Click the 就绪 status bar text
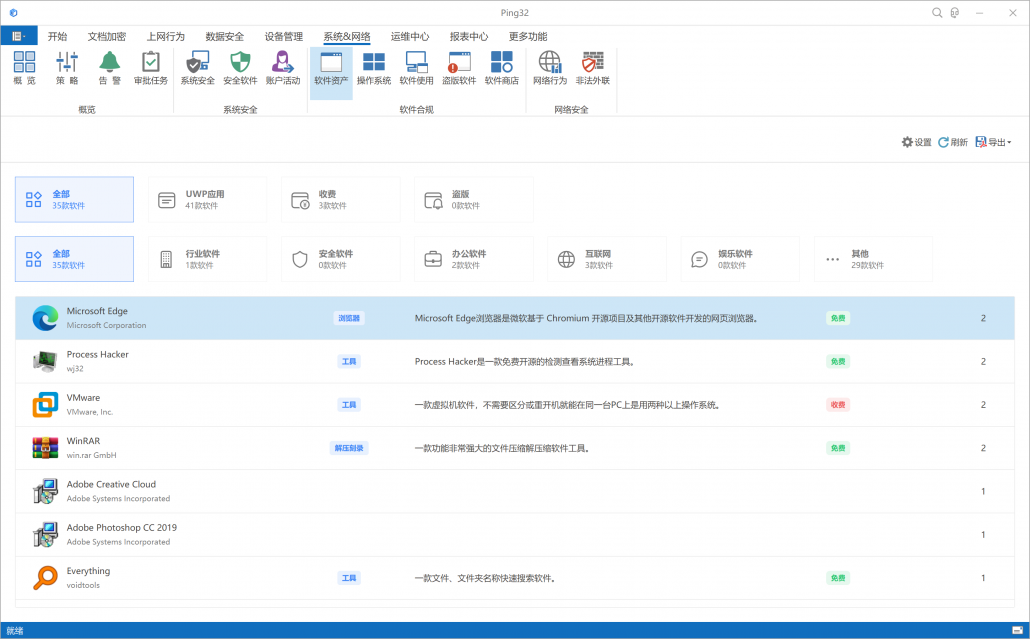Screen dimensions: 1030x639 pos(14,630)
